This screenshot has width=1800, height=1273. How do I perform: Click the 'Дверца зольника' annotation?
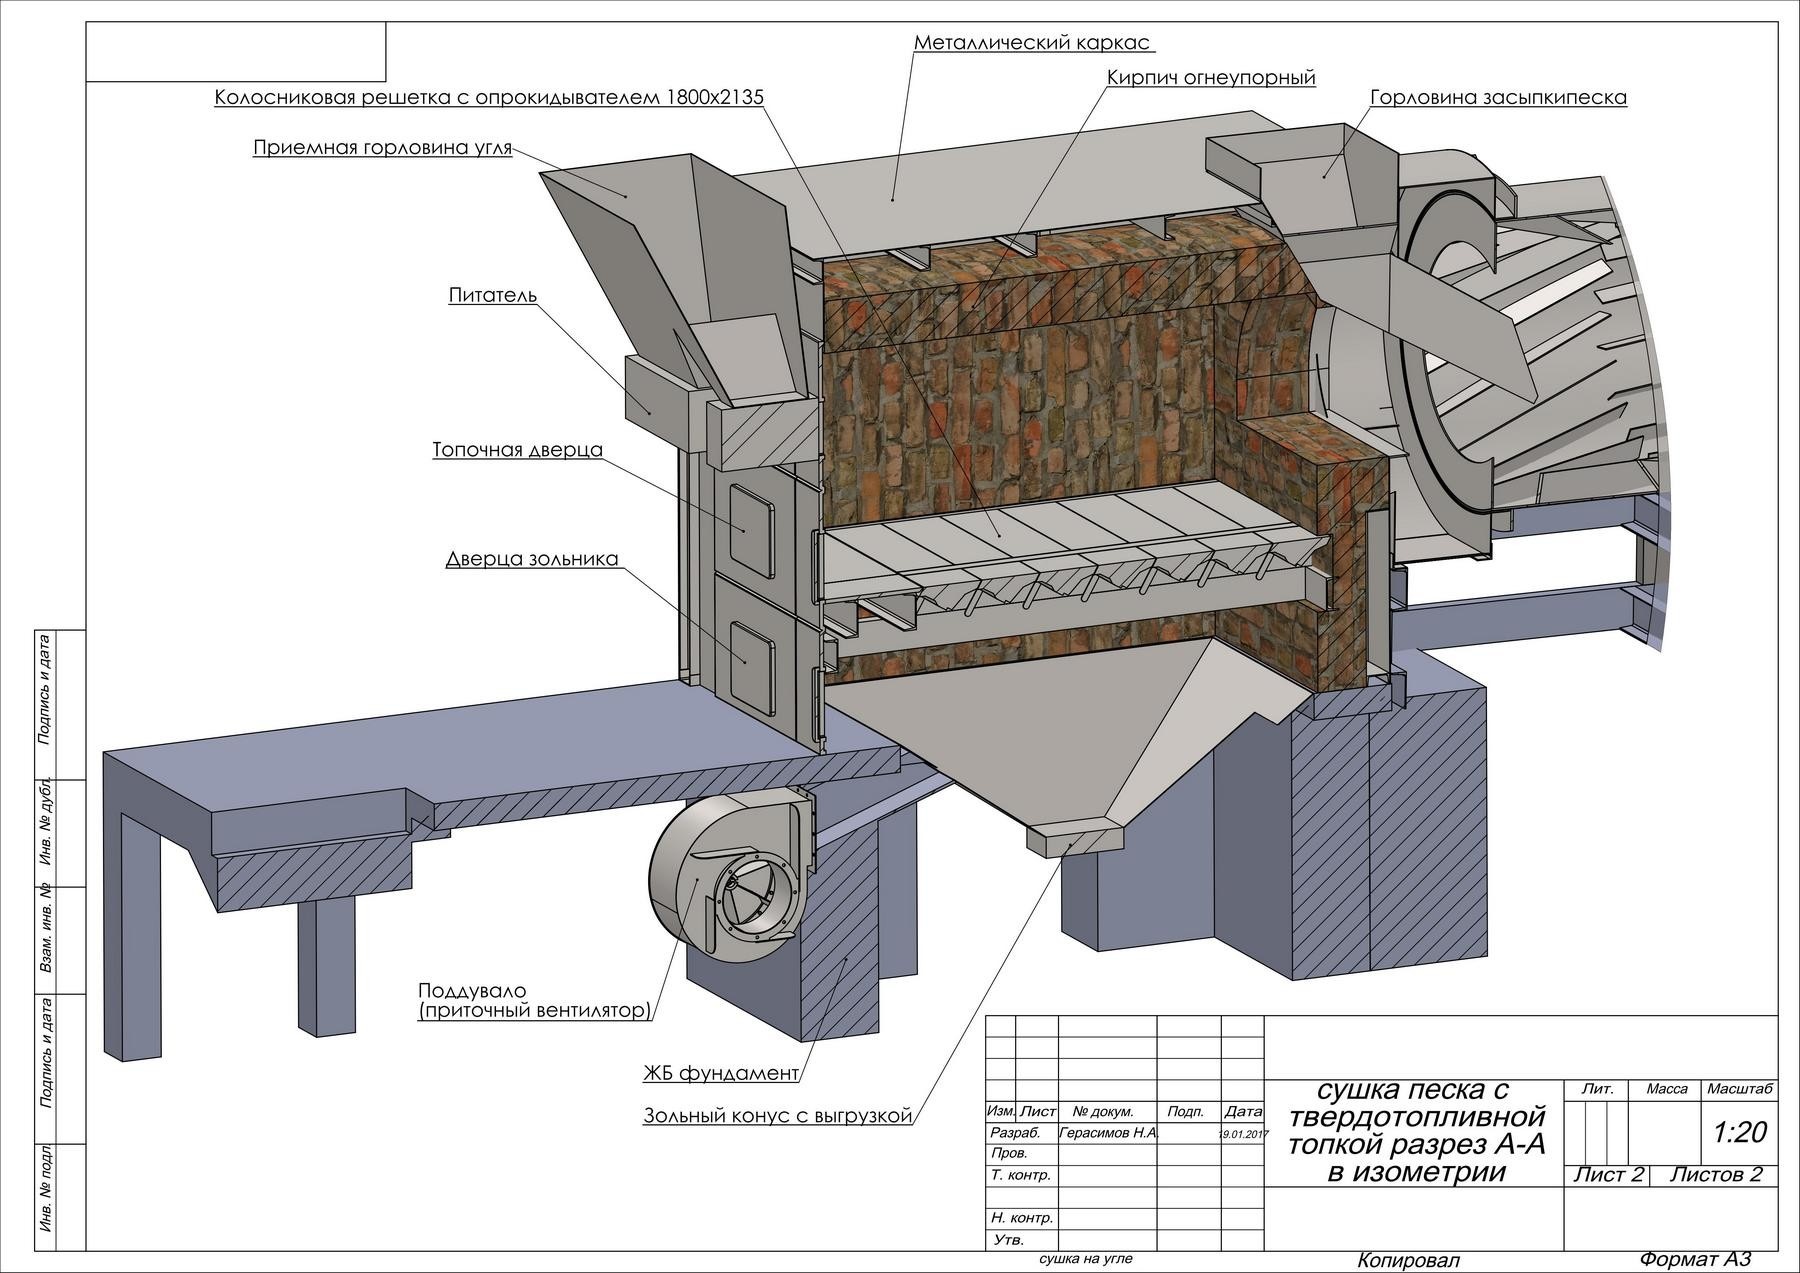click(x=531, y=559)
